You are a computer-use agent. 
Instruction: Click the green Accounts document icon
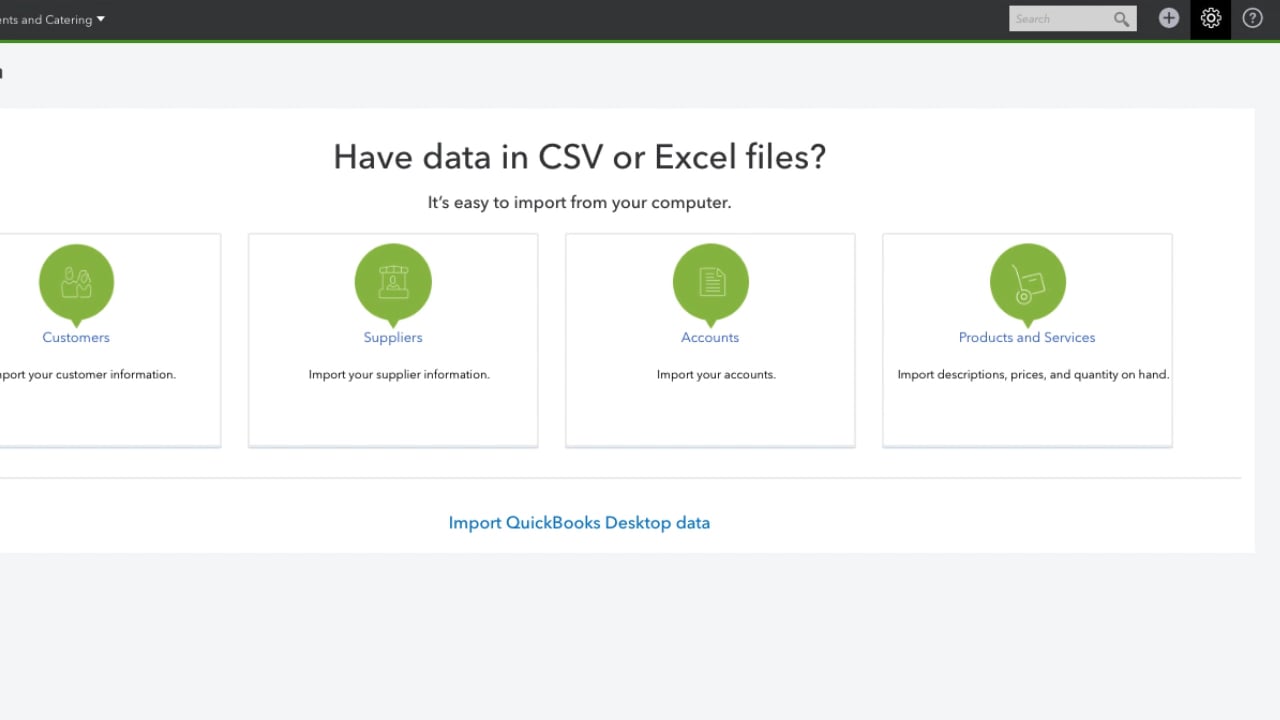[710, 284]
